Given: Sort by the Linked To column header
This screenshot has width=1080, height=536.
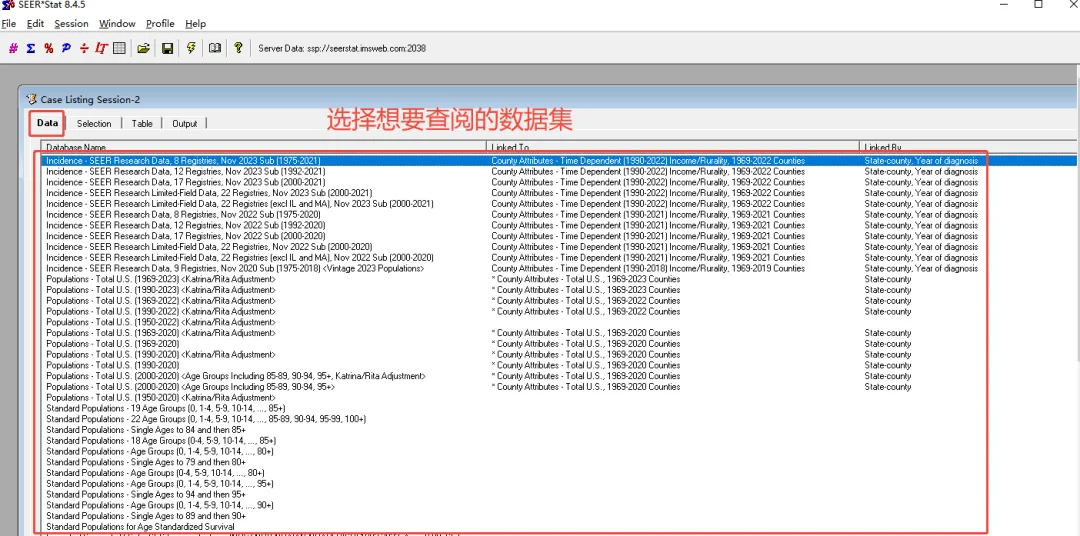Looking at the screenshot, I should pyautogui.click(x=673, y=147).
